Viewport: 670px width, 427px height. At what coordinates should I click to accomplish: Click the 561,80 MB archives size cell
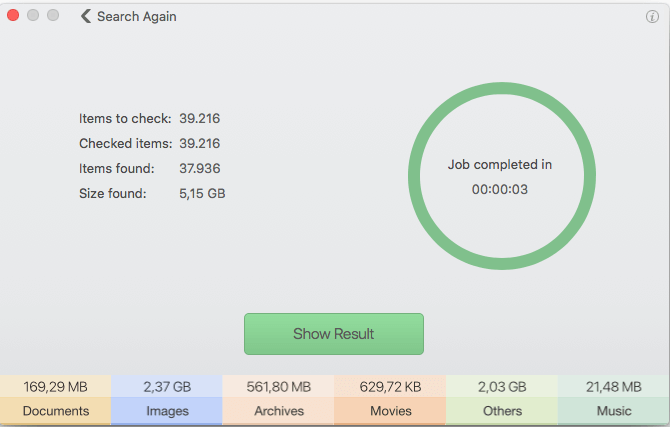point(278,386)
